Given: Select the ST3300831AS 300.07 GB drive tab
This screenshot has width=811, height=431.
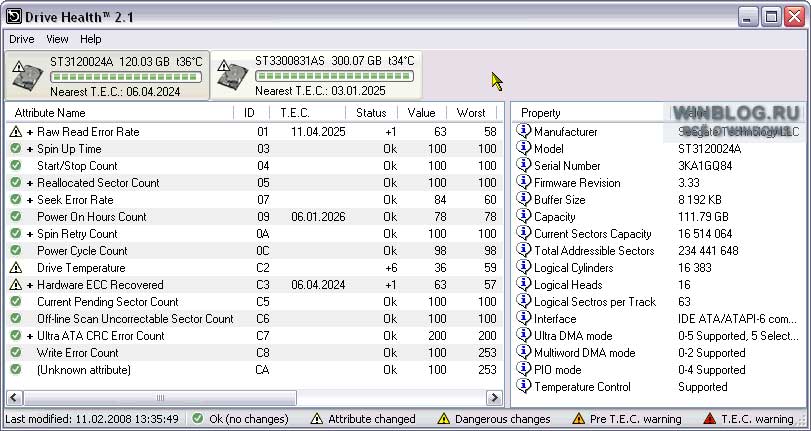Looking at the screenshot, I should click(x=317, y=76).
